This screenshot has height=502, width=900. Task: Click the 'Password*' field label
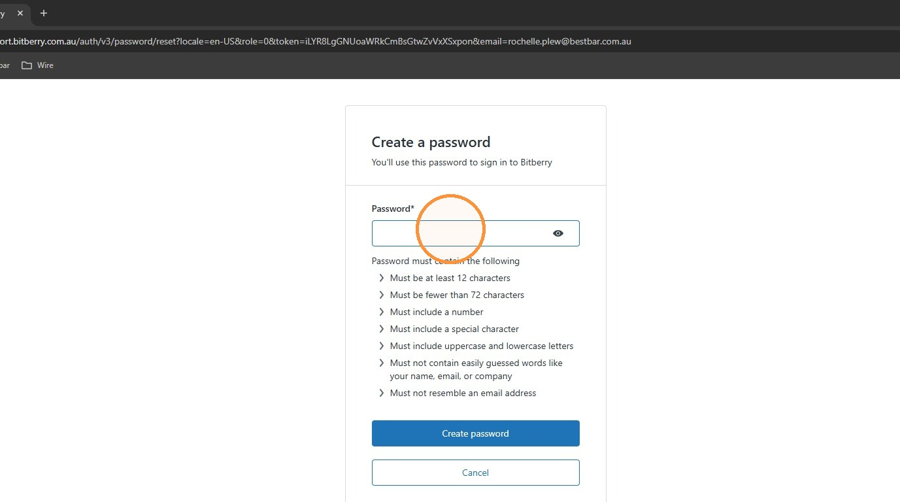click(x=393, y=209)
